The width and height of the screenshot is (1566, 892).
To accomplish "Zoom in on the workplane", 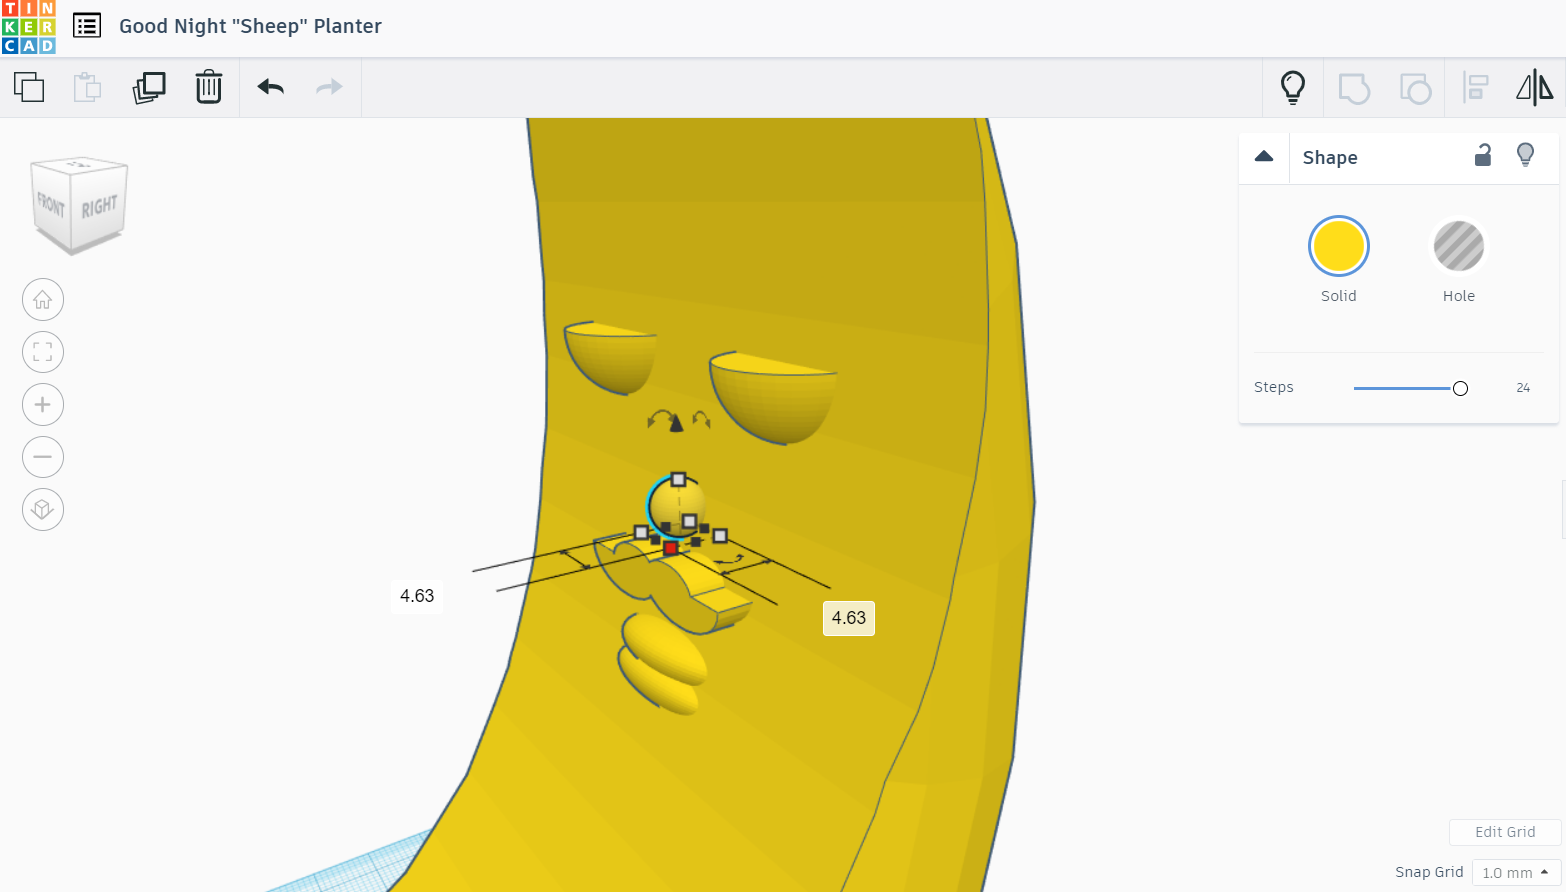I will (43, 405).
